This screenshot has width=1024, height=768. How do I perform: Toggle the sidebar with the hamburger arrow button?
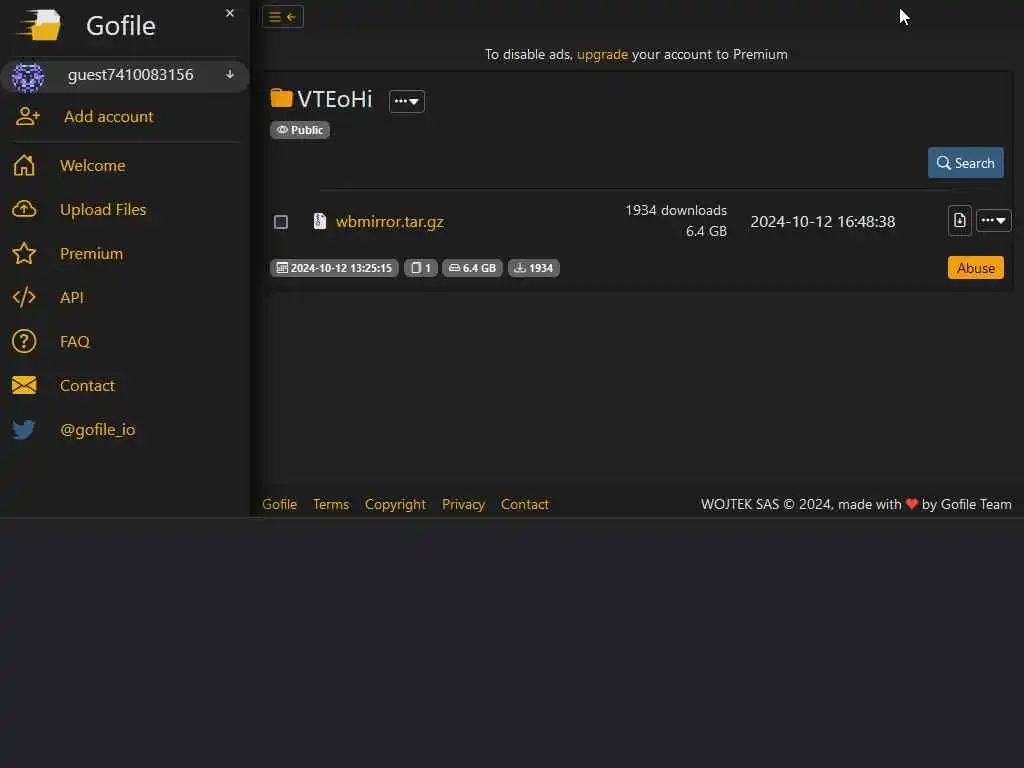pyautogui.click(x=283, y=17)
